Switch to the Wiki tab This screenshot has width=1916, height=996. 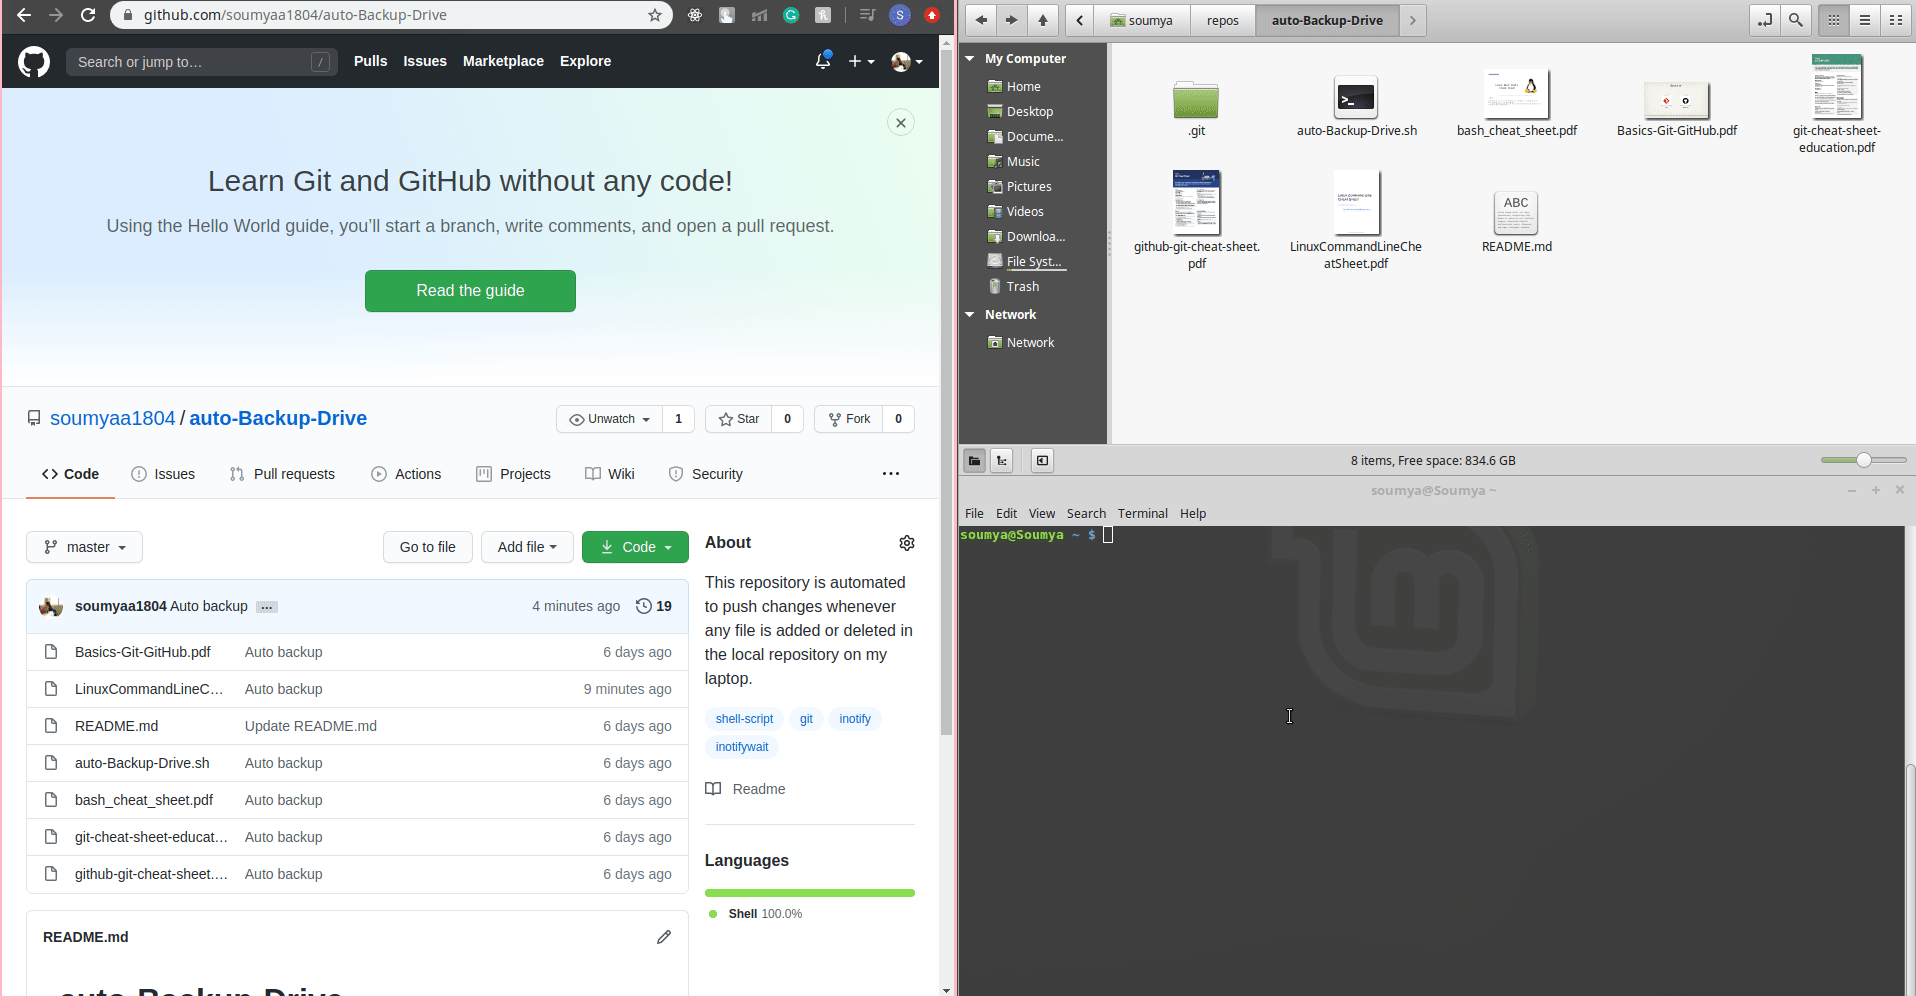[610, 474]
